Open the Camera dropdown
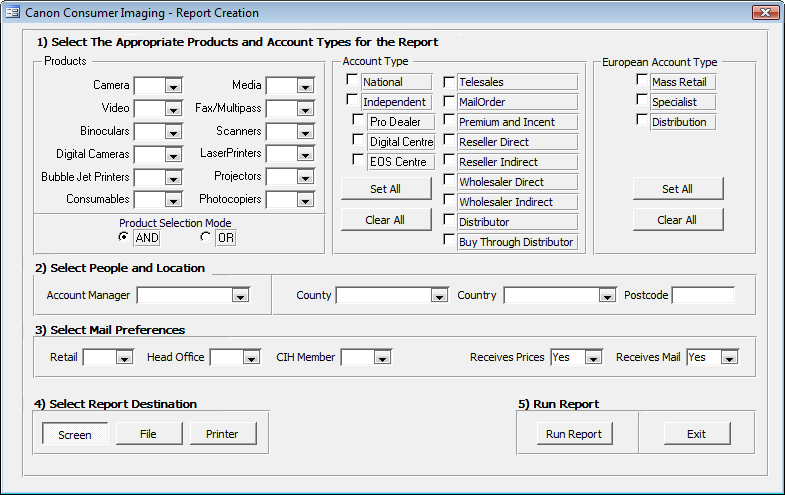Screen dimensions: 785x495 [173, 86]
